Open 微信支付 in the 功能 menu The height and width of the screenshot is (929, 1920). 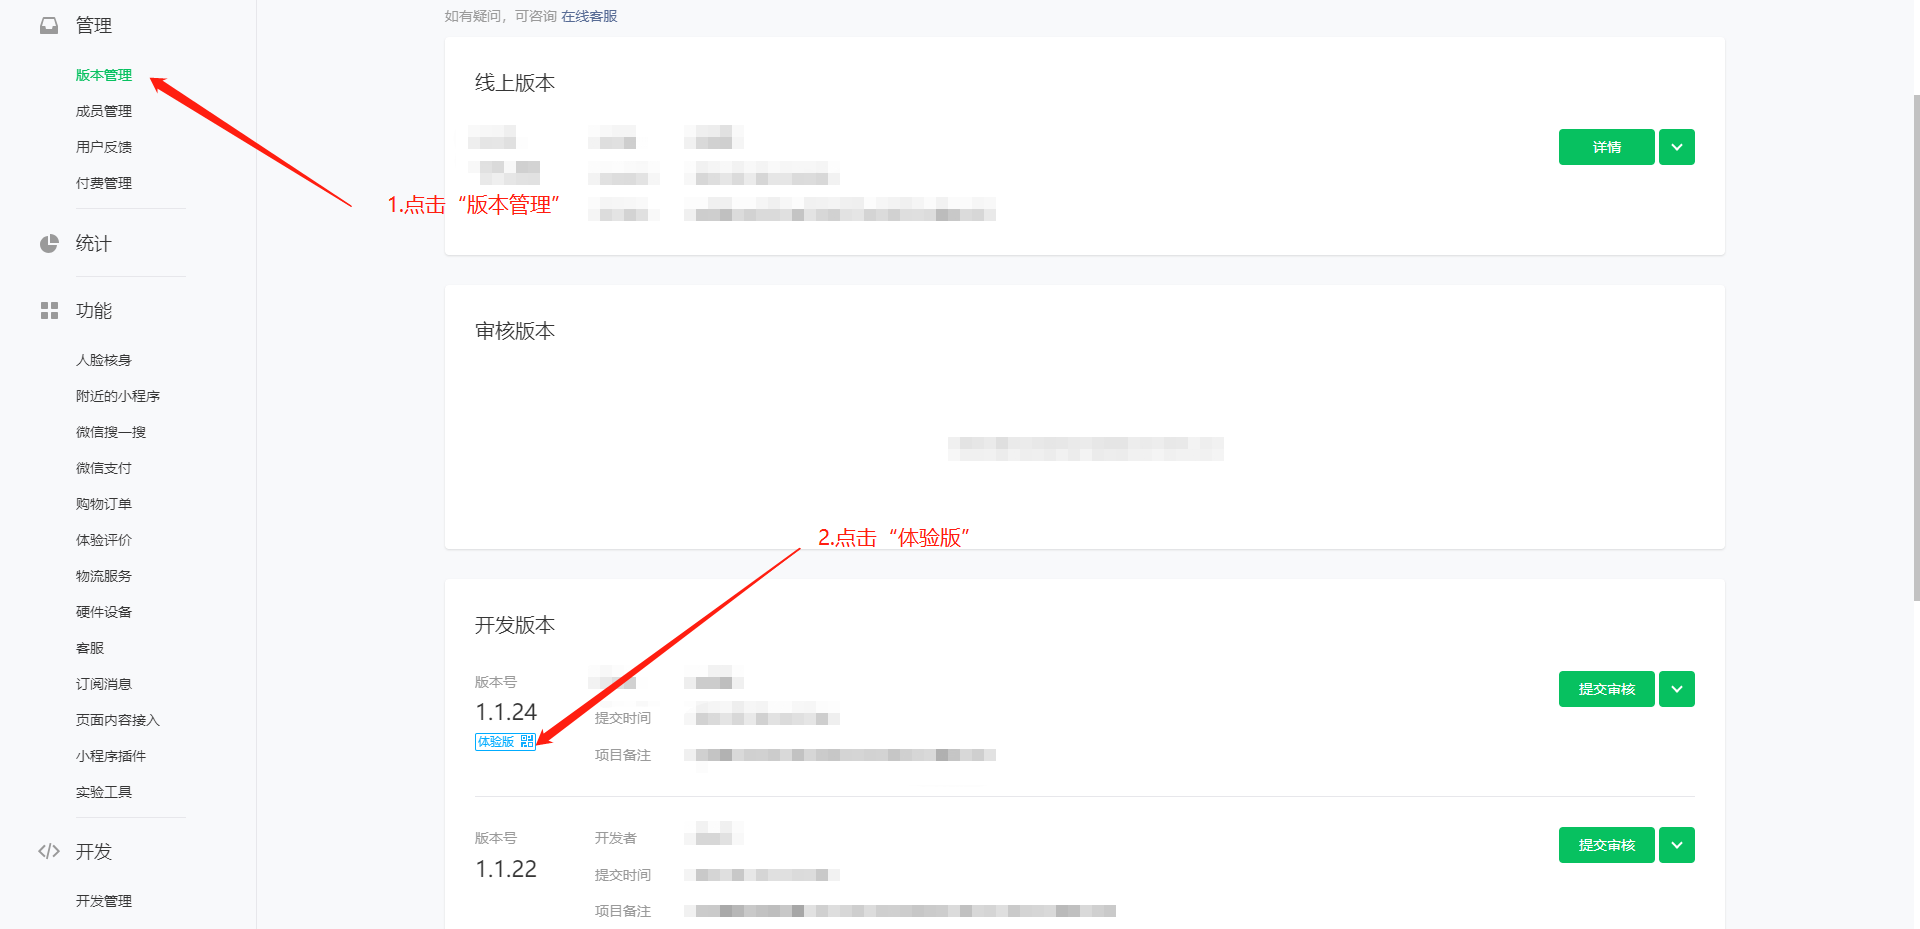[104, 468]
